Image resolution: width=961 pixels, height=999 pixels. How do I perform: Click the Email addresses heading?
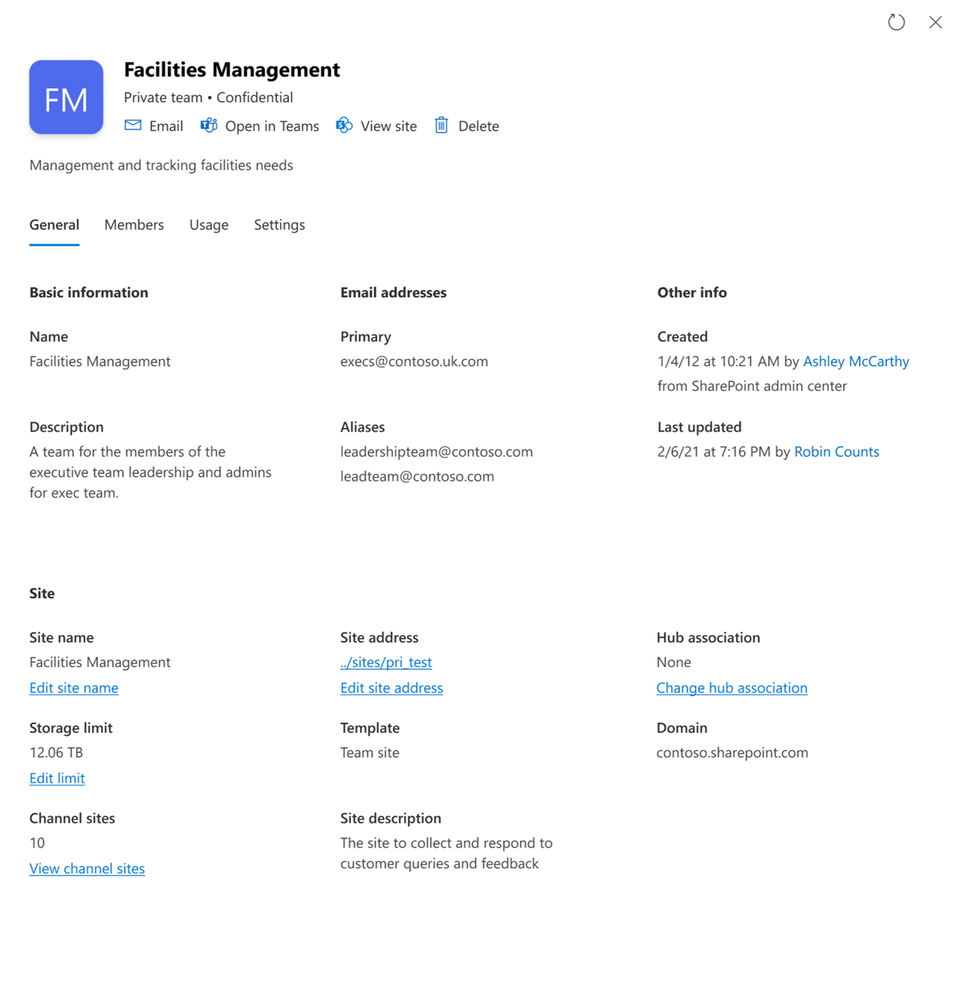click(x=393, y=292)
